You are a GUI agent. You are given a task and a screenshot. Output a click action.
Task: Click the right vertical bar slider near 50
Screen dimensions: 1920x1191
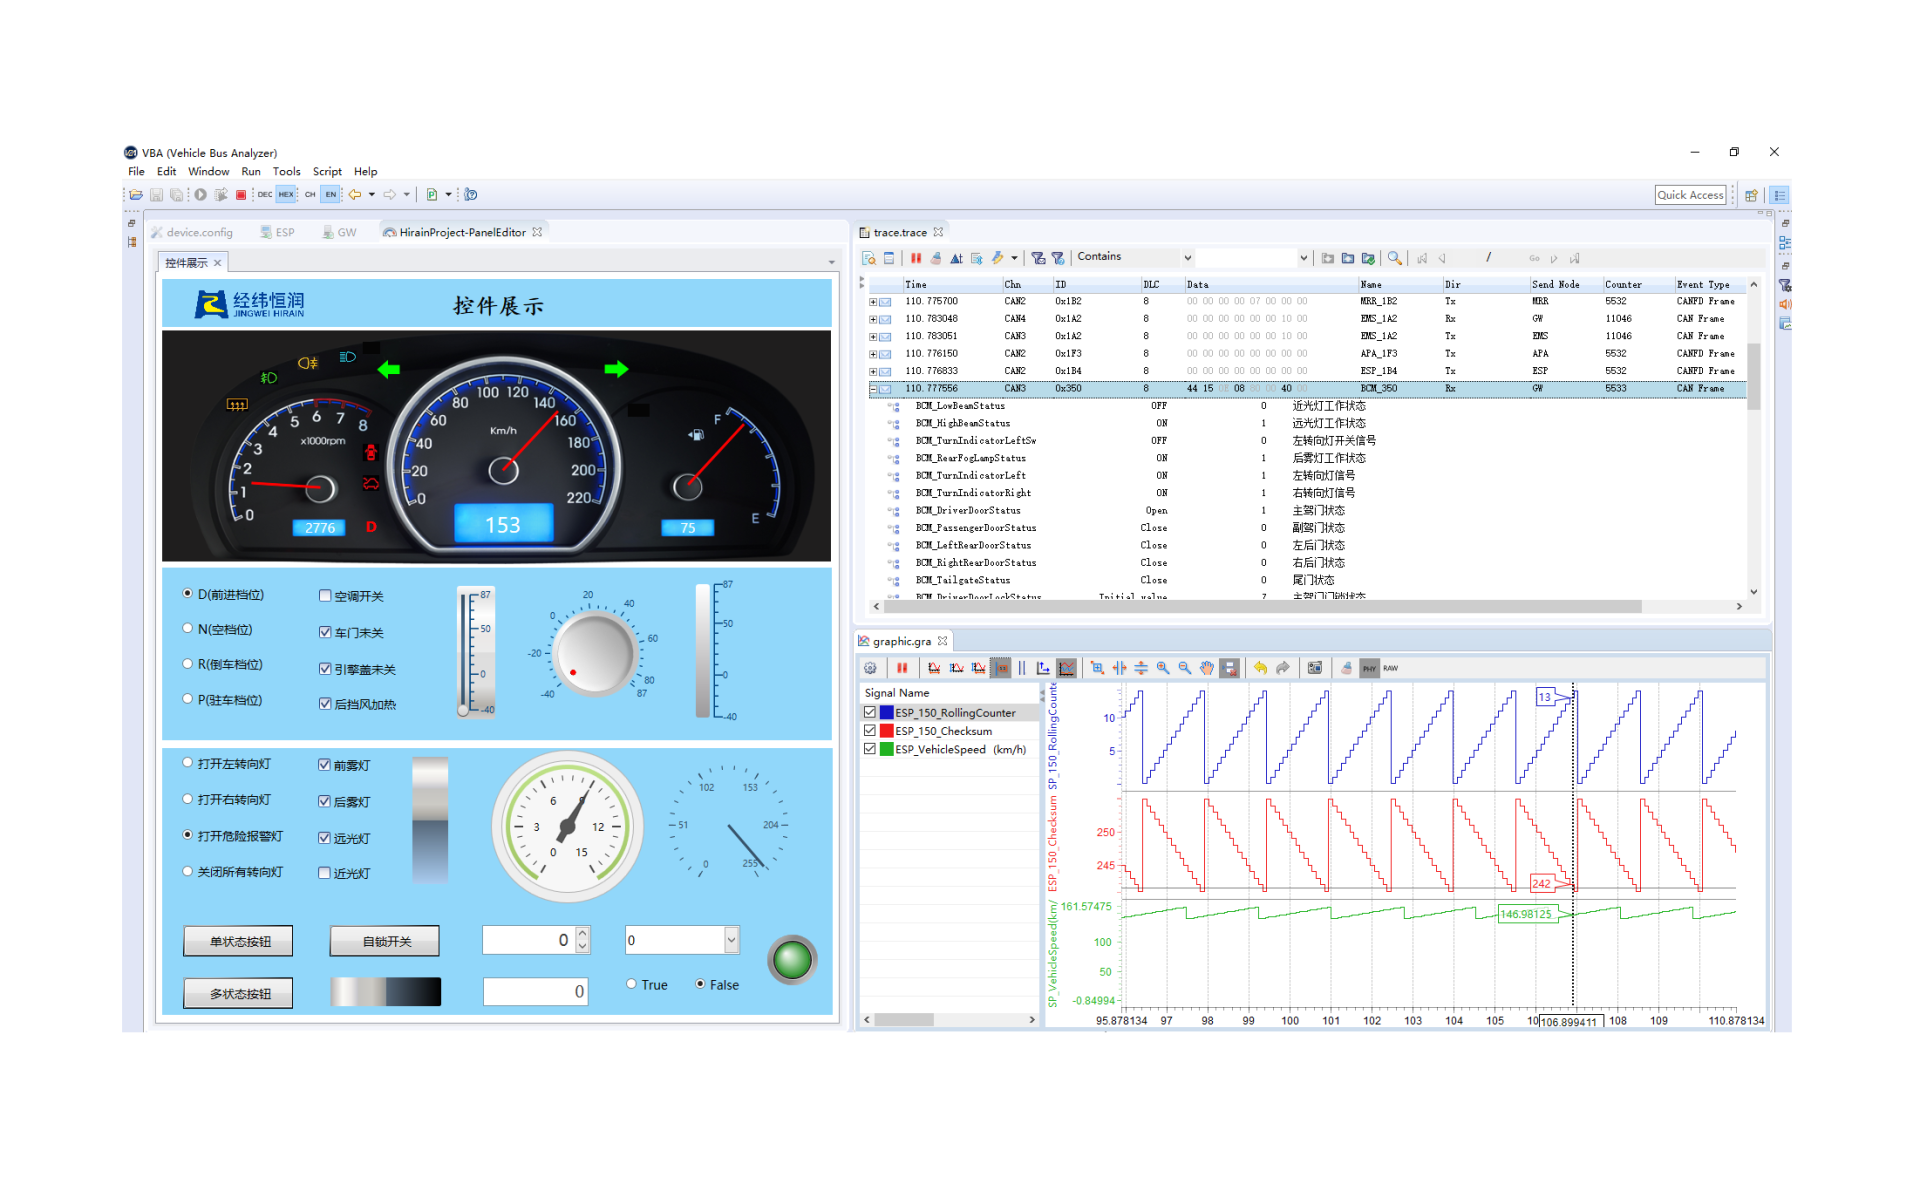point(704,651)
